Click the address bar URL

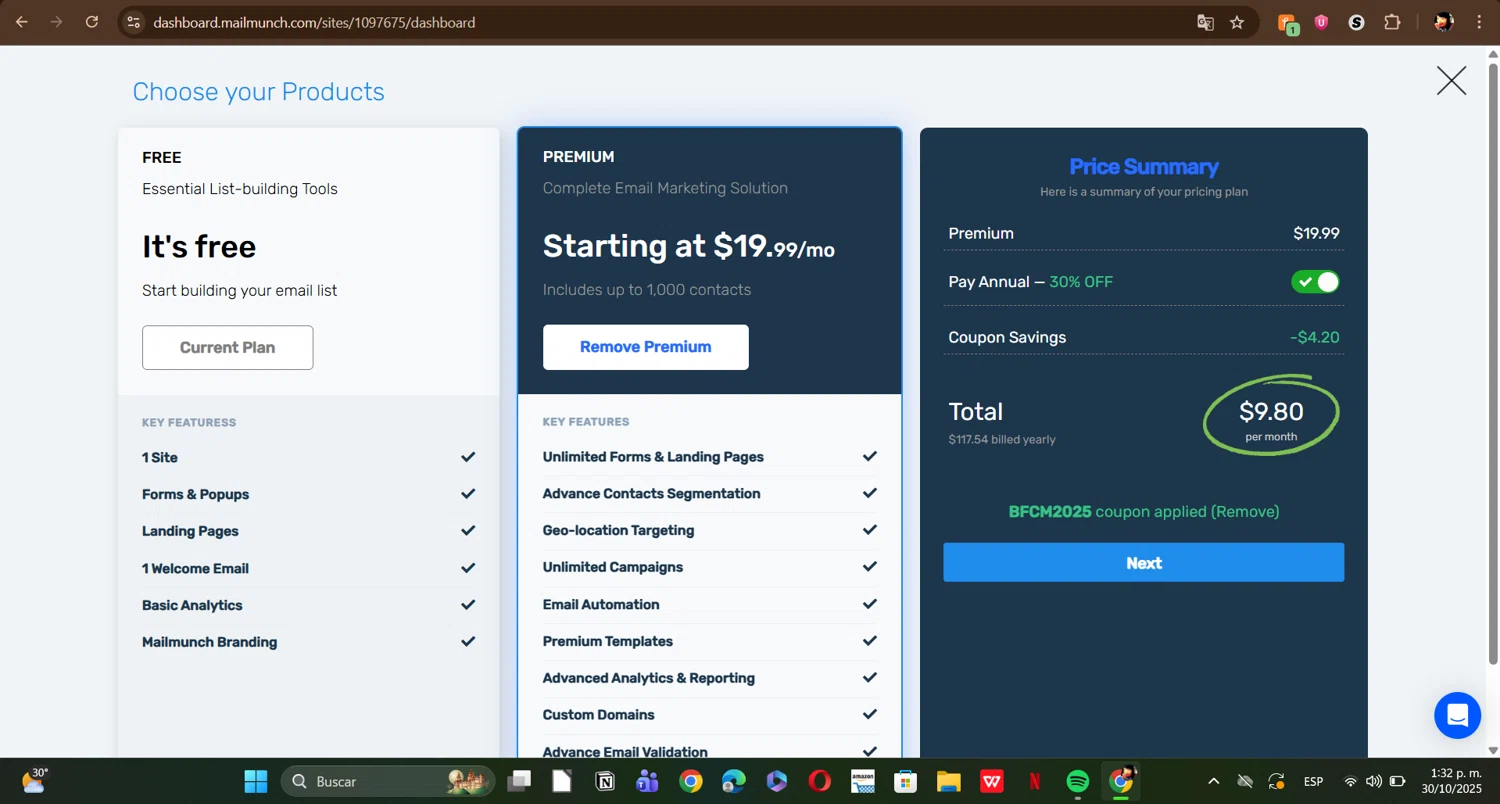314,22
